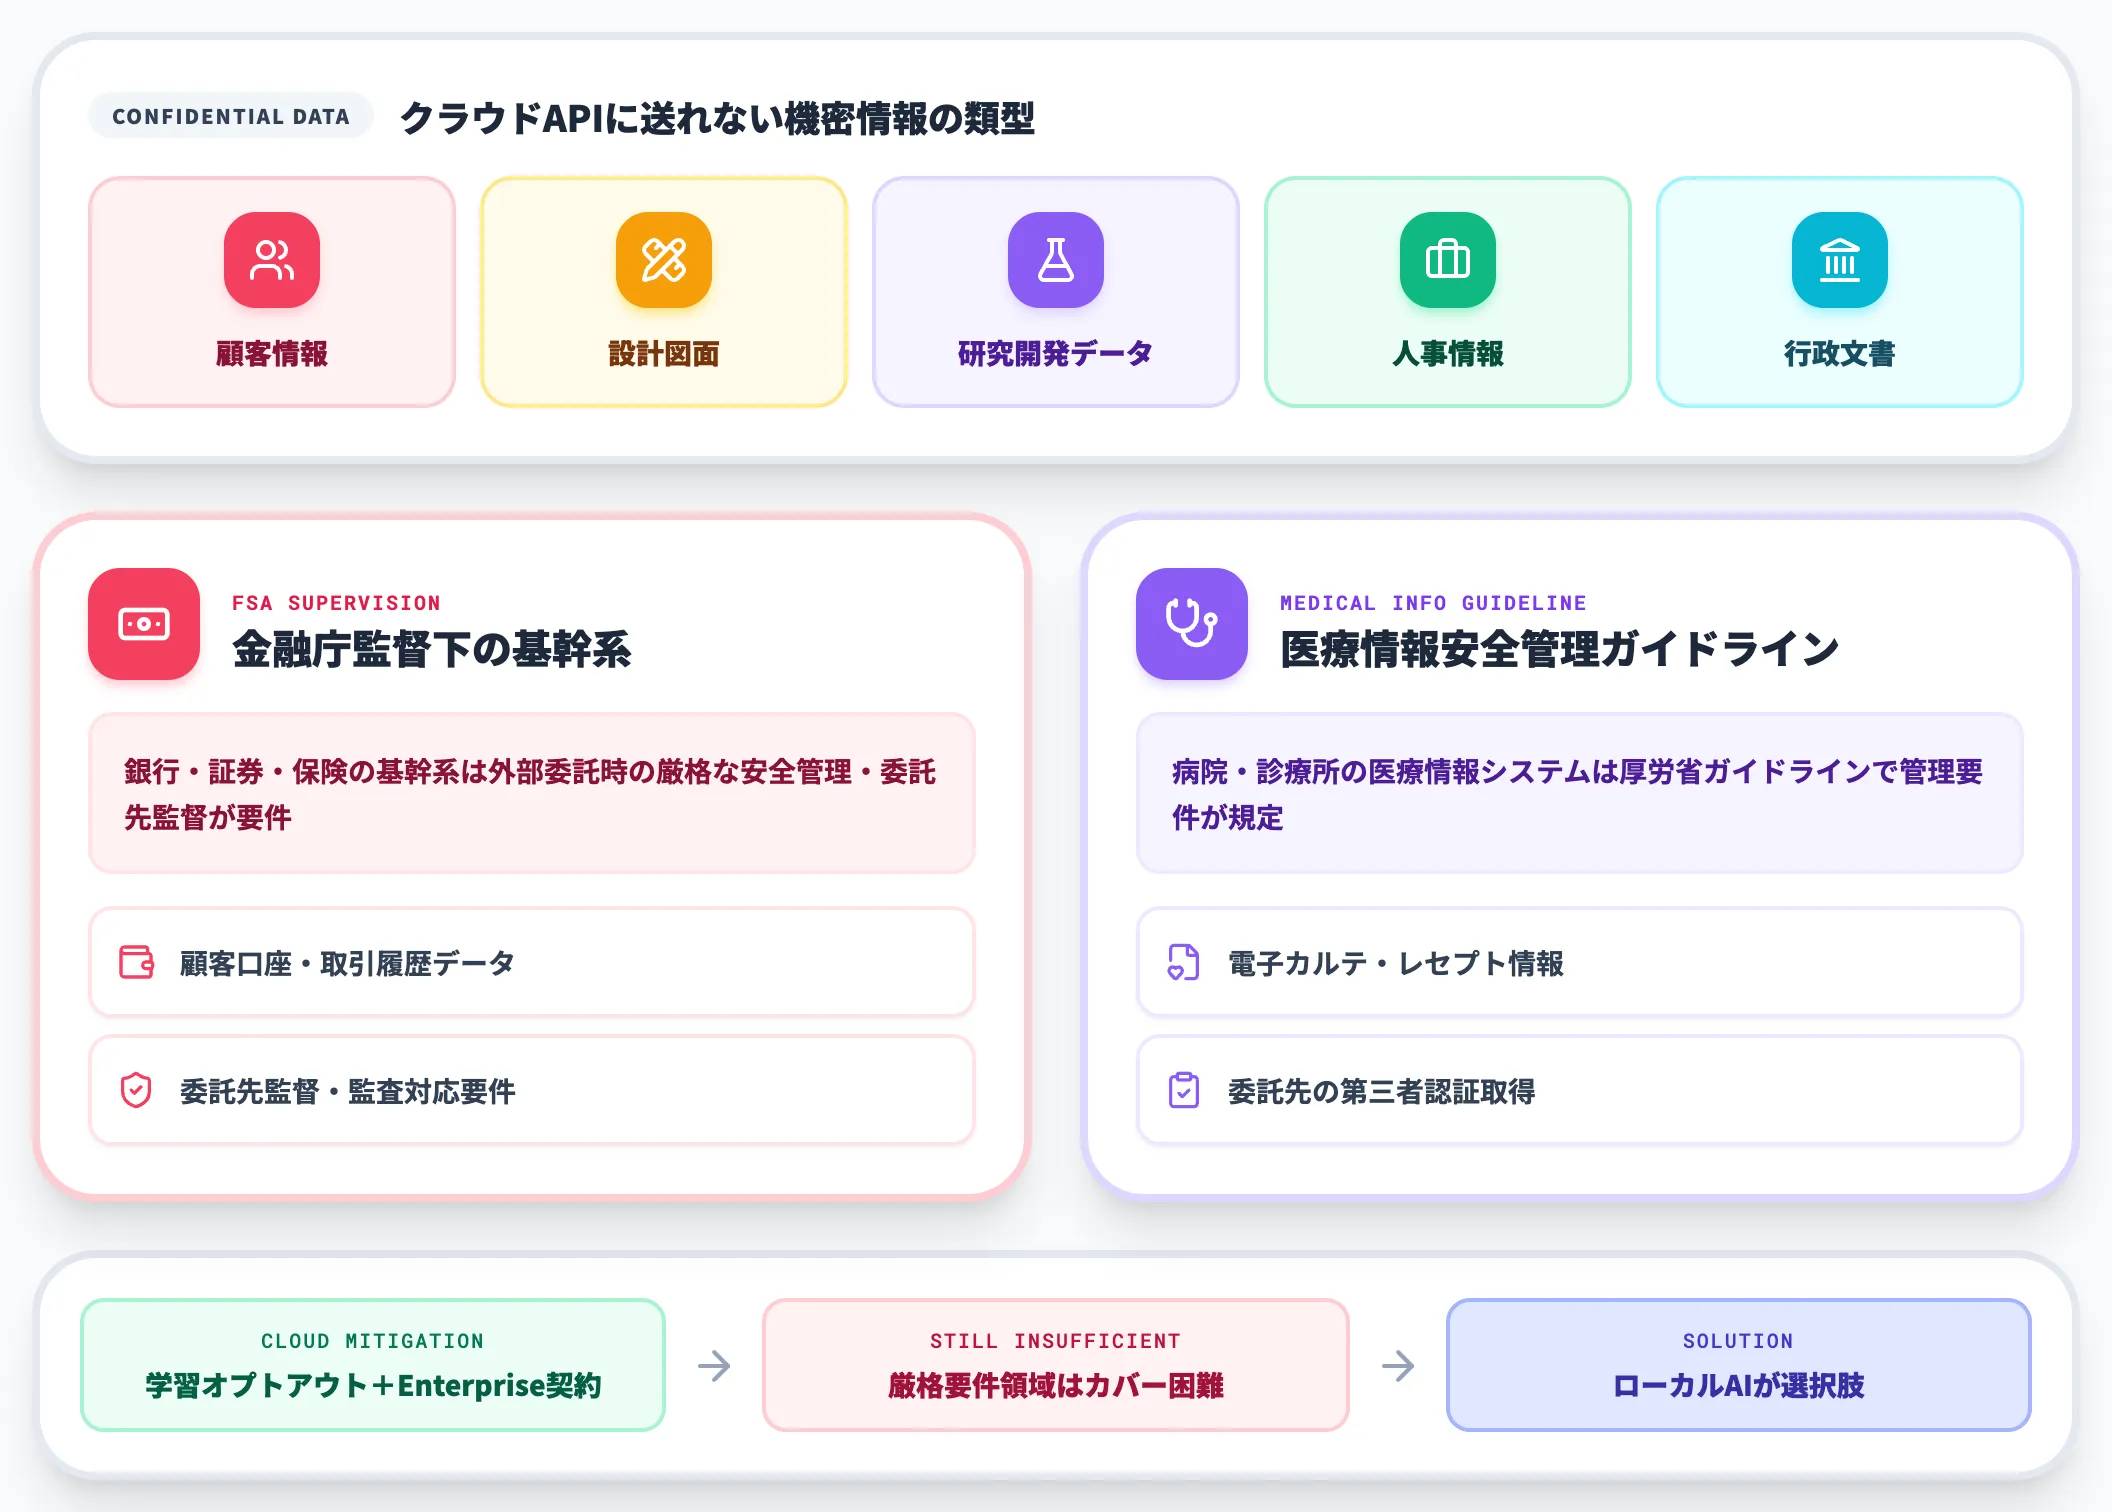Click the orange pencil-ruler icon for 設計図面
Image resolution: width=2112 pixels, height=1512 pixels.
[x=664, y=260]
